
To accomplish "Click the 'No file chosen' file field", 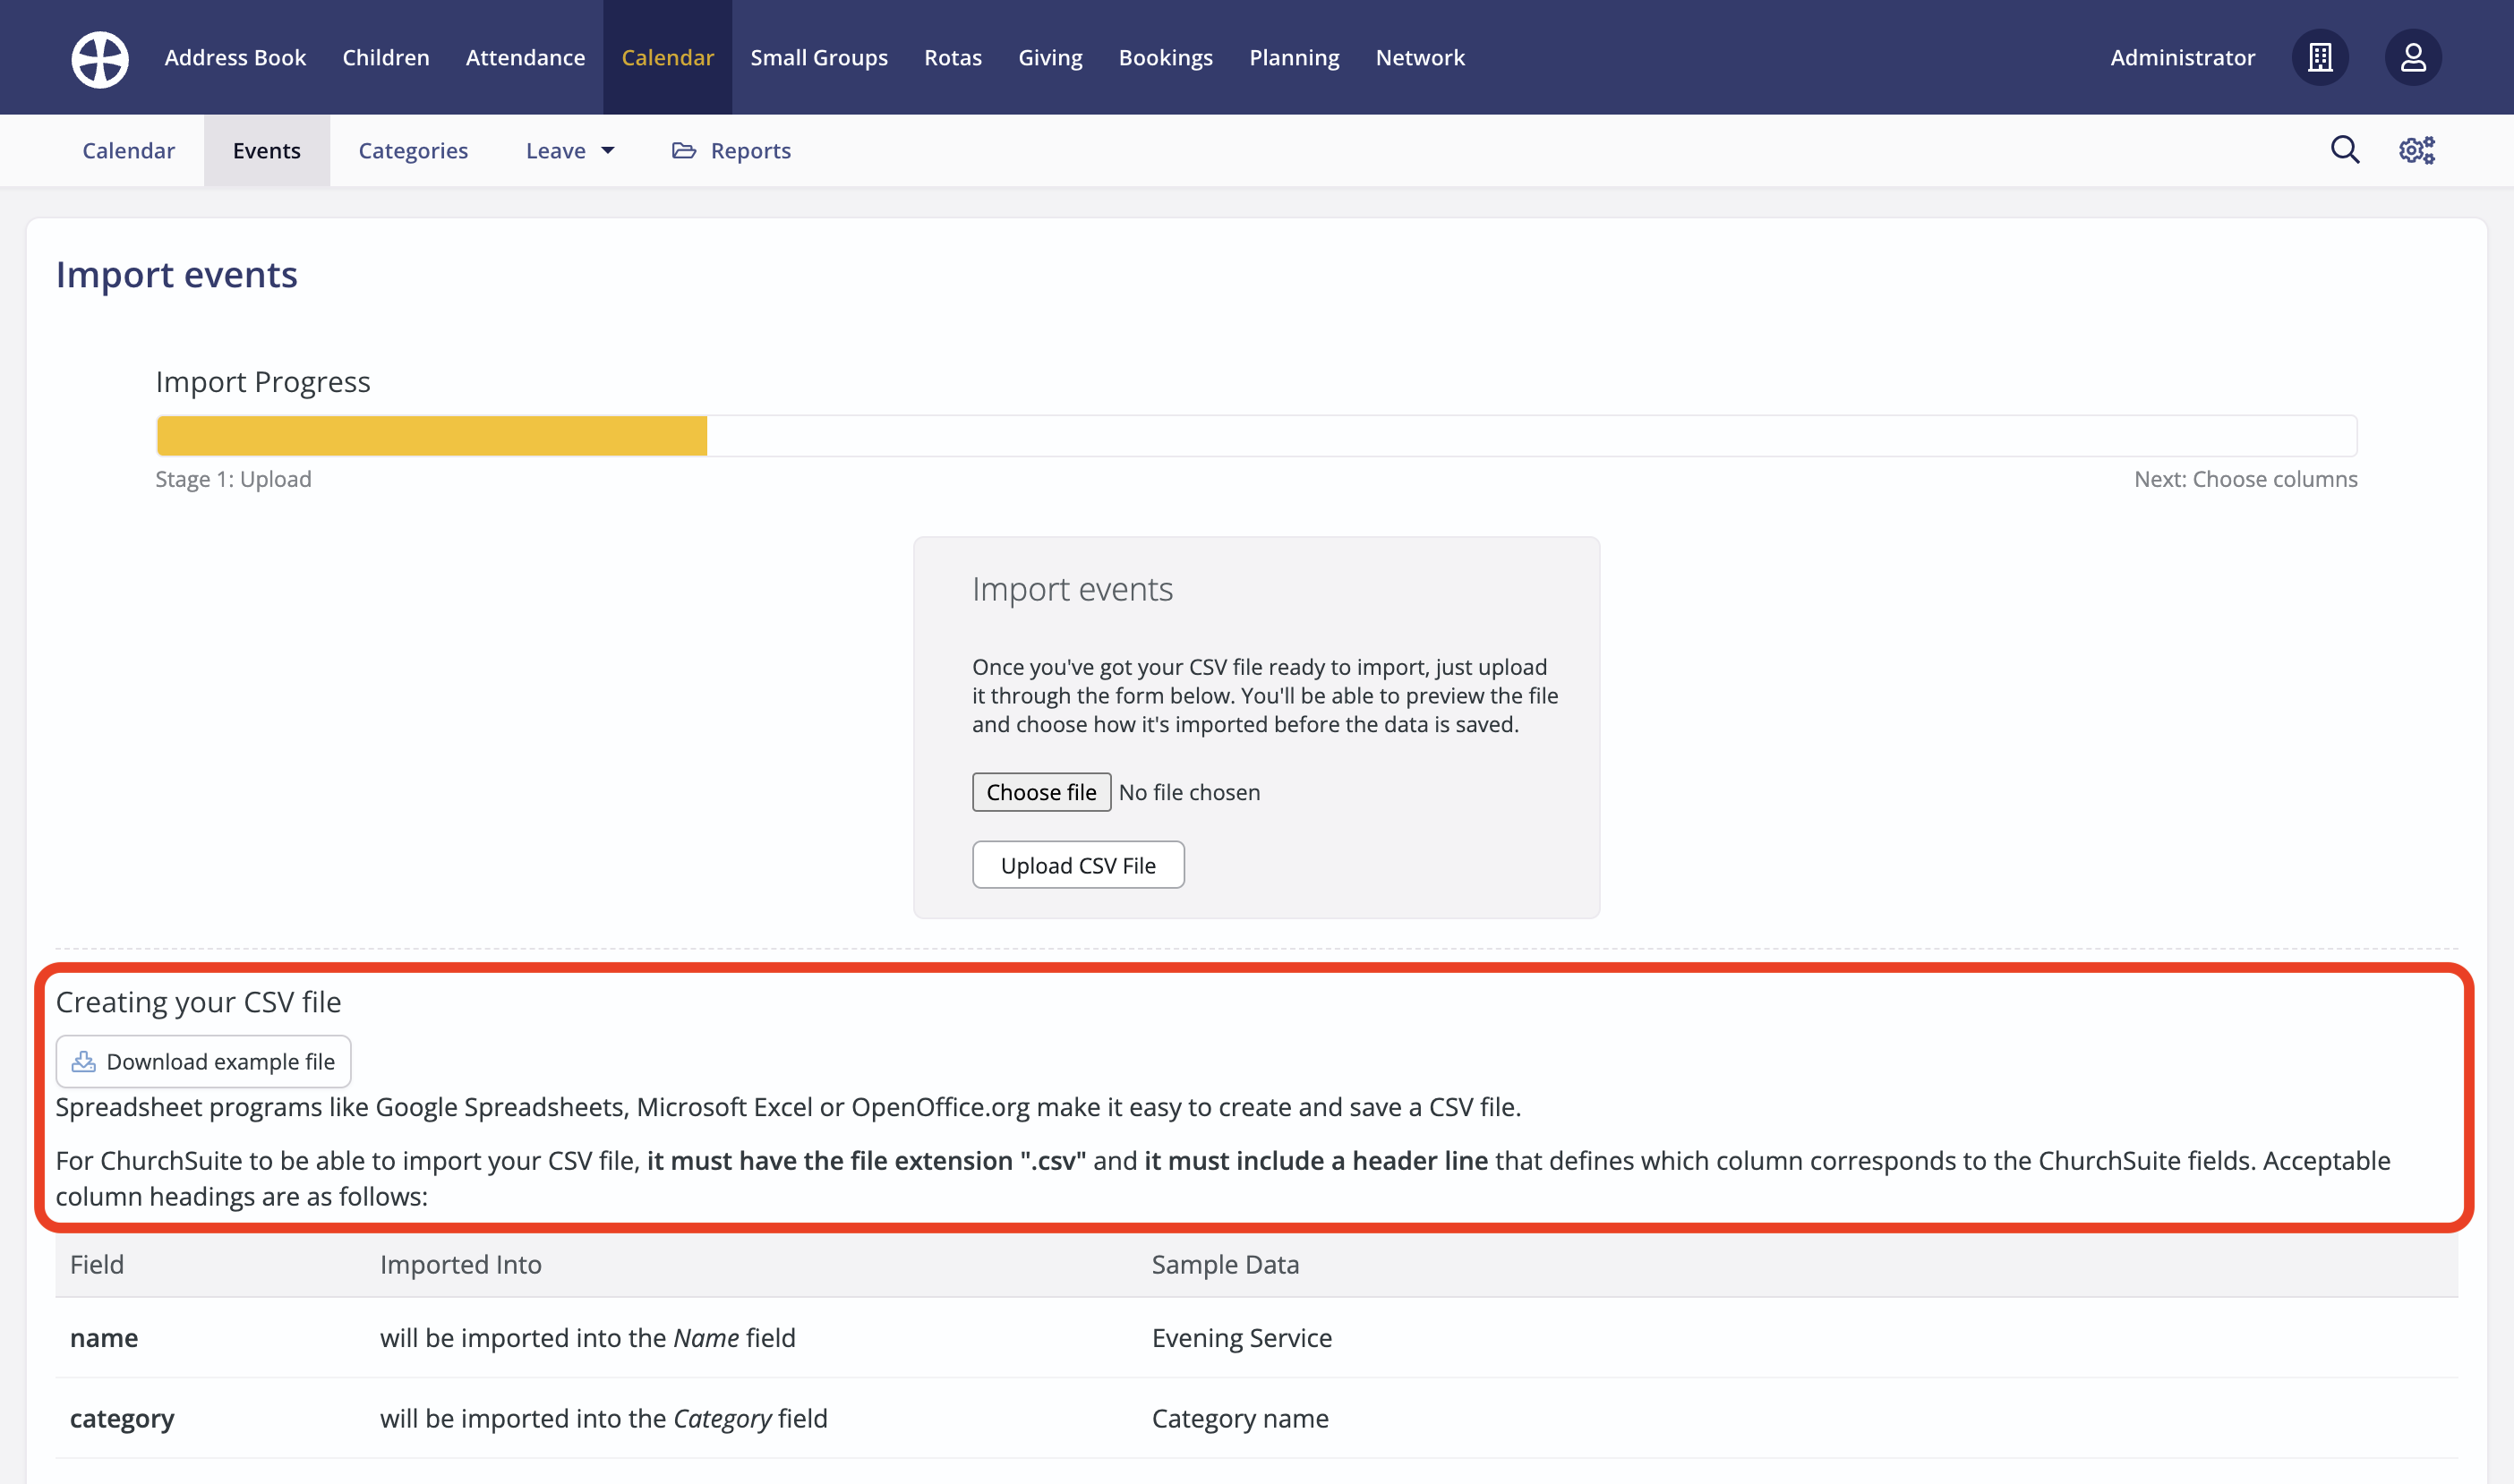I will (x=1189, y=792).
